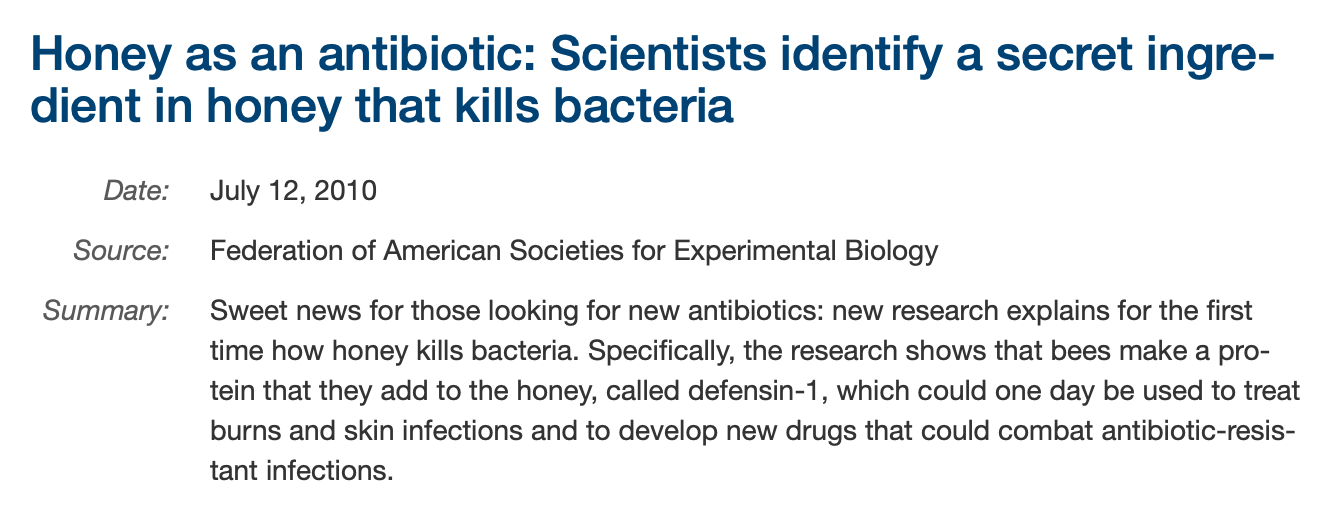The height and width of the screenshot is (516, 1326).
Task: Click the words "tant infections." ending the summary
Action: (298, 467)
